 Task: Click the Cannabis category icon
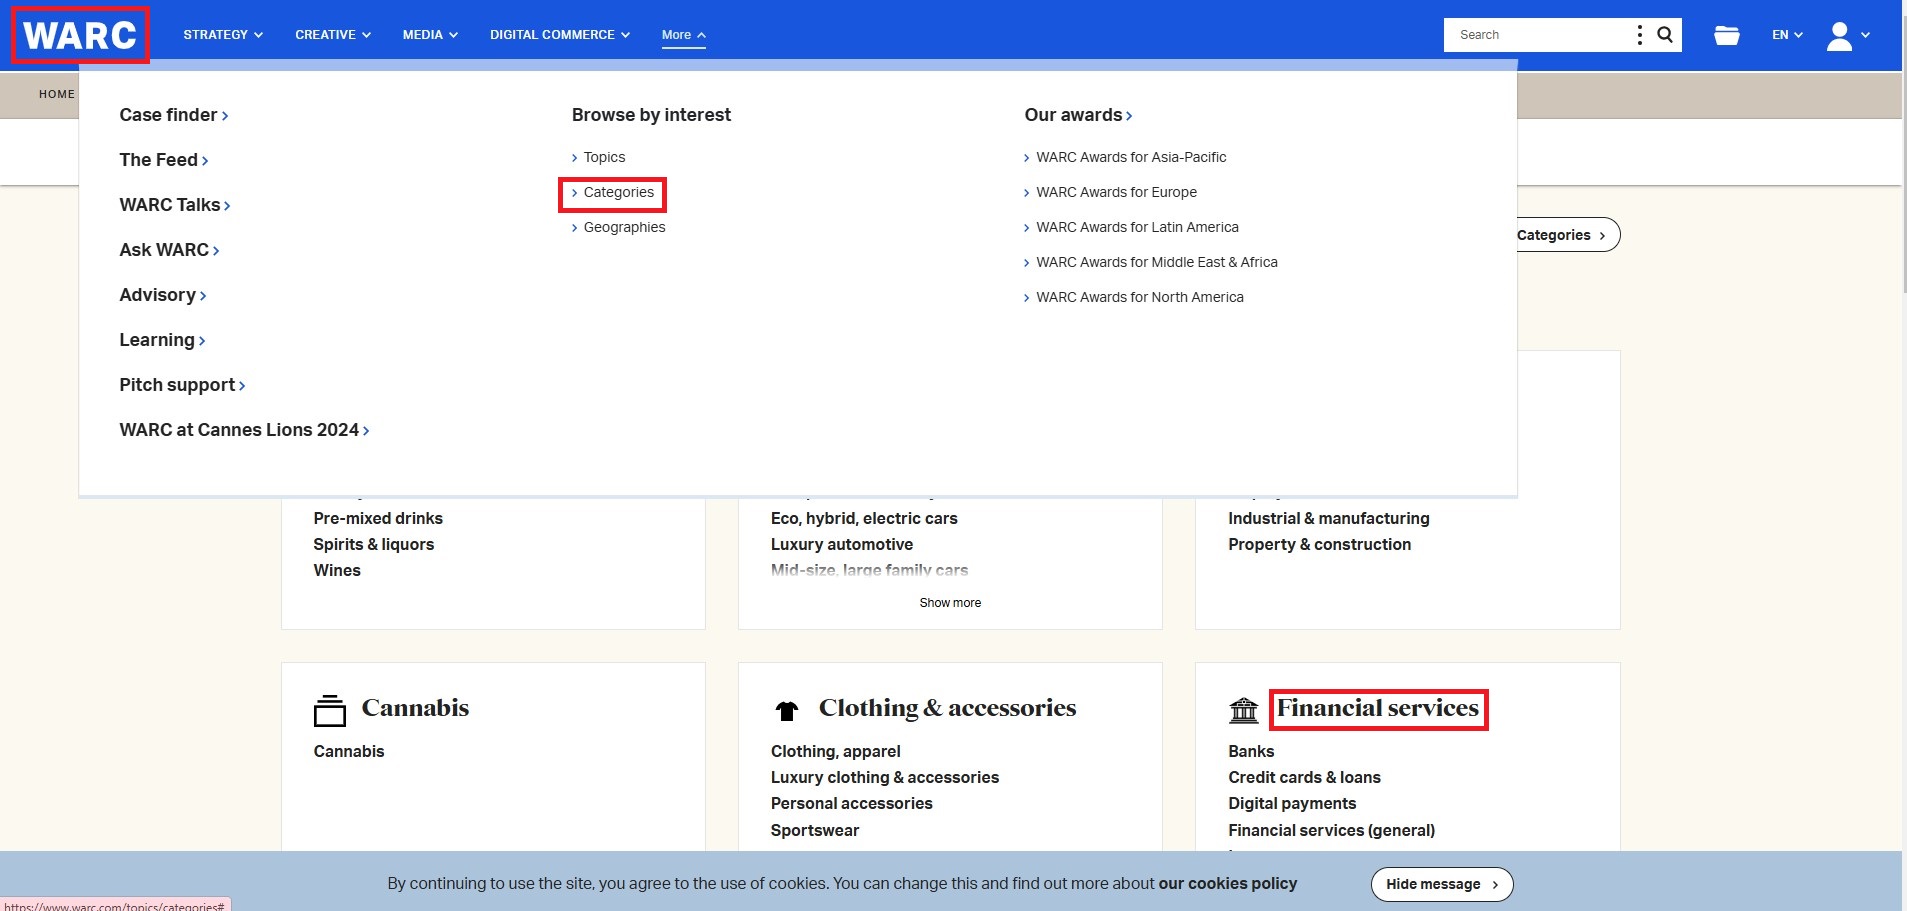tap(330, 711)
